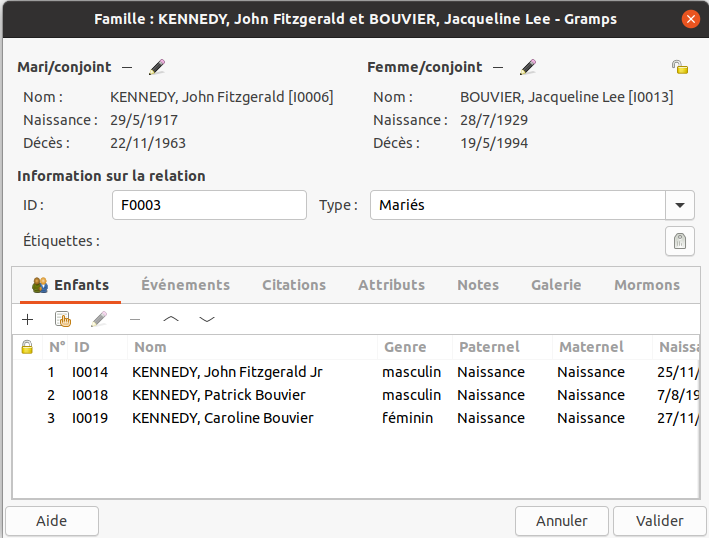This screenshot has height=538, width=709.
Task: Open the Notes tab
Action: point(478,285)
